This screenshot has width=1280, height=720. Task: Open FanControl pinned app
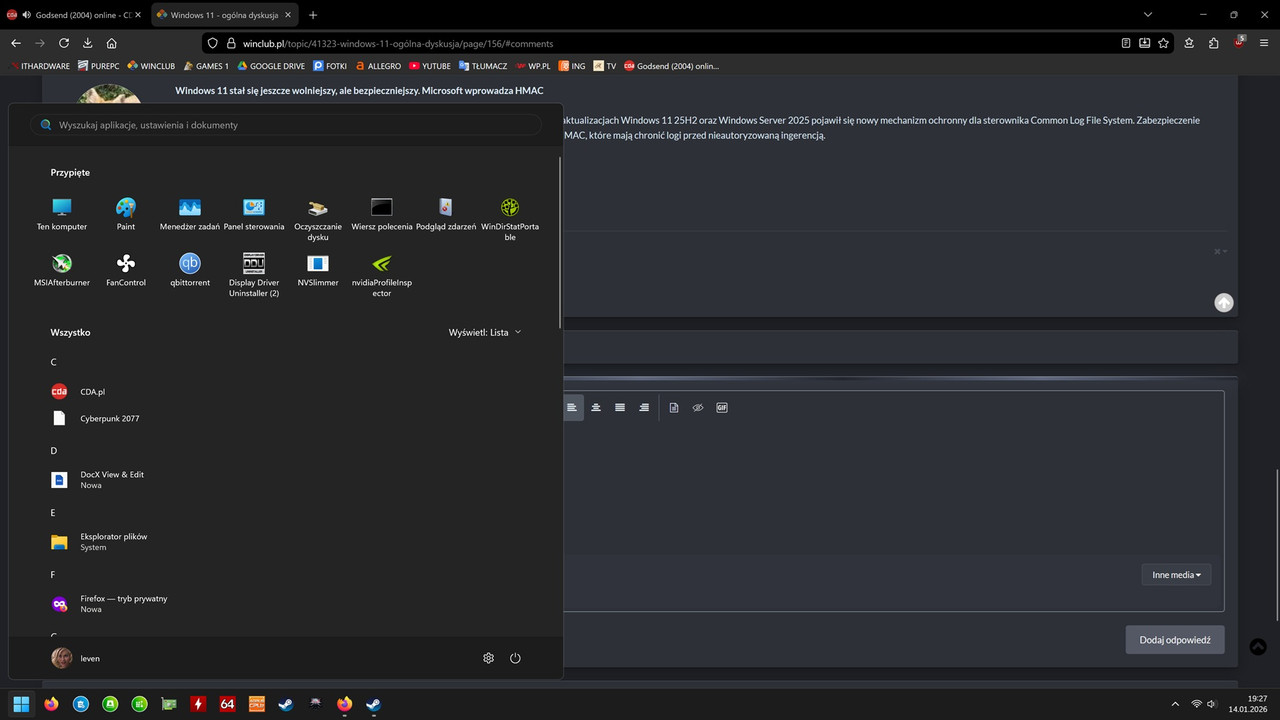126,270
